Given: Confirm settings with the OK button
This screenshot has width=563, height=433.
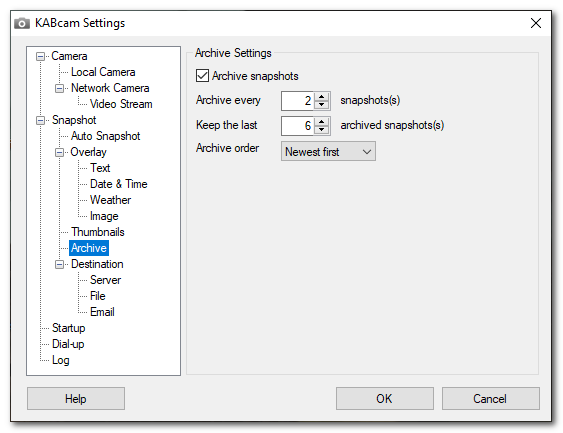Looking at the screenshot, I should (x=385, y=399).
